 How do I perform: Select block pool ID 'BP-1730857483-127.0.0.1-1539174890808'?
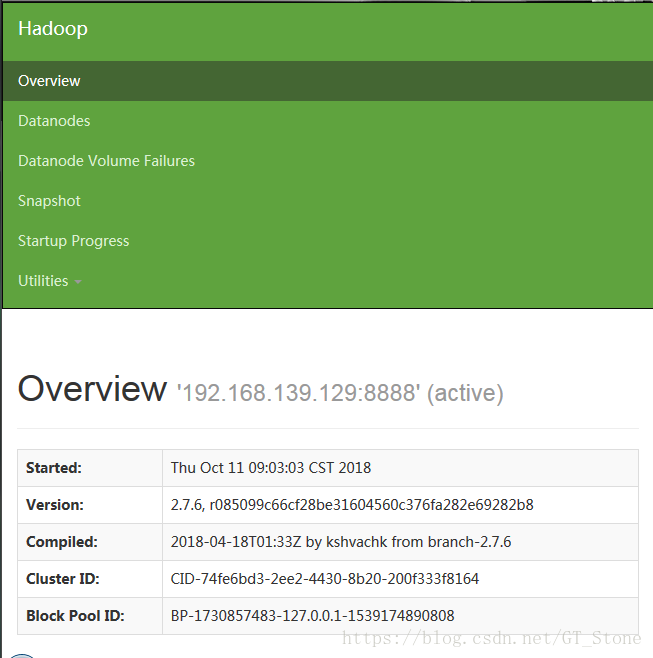pyautogui.click(x=312, y=616)
